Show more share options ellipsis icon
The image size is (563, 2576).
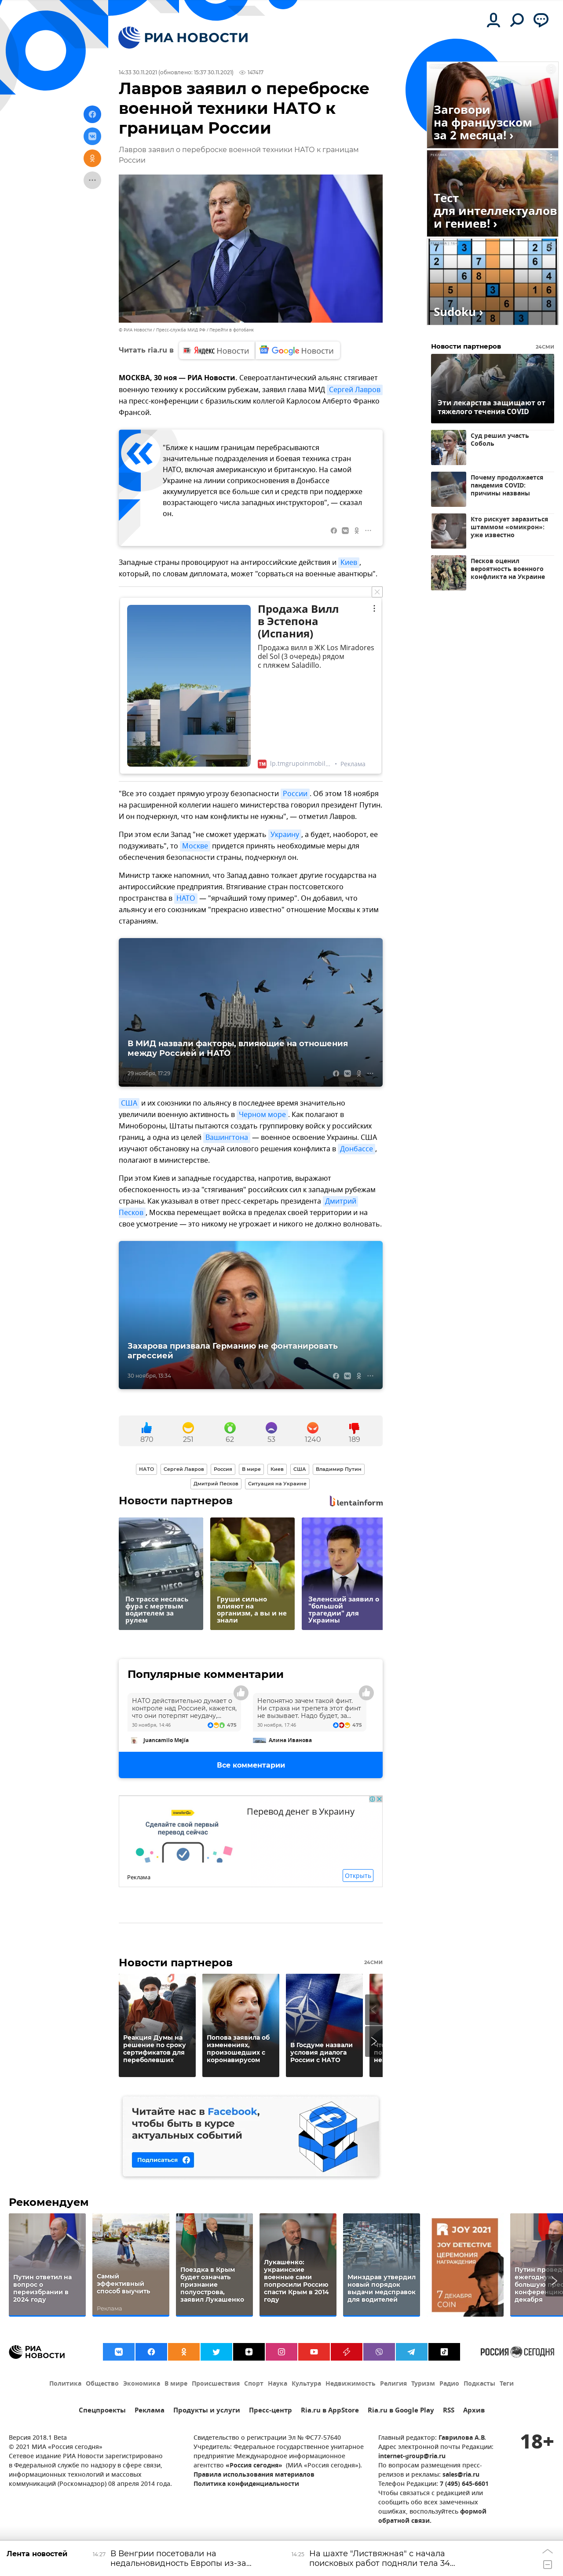92,180
